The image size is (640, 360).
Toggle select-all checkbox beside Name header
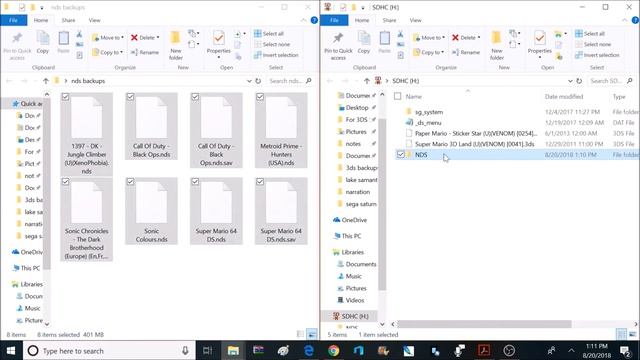point(398,96)
